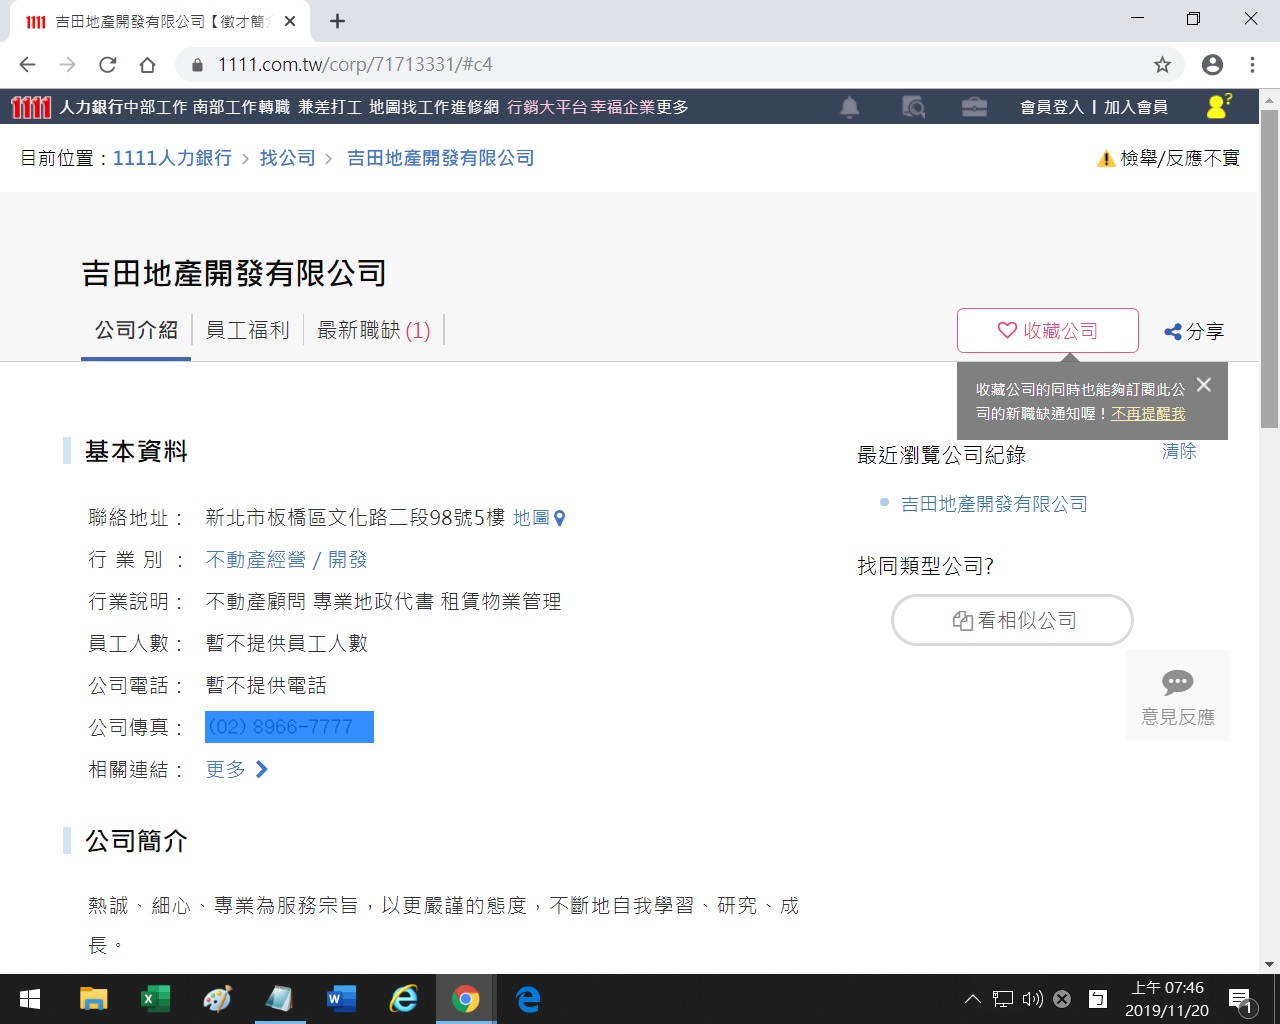Click 不動產經營 / 開發 industry link
Viewport: 1280px width, 1024px height.
[286, 560]
